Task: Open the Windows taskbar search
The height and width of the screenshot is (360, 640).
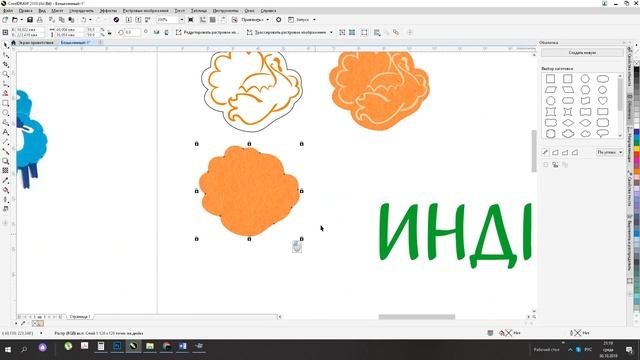Action: point(24,349)
